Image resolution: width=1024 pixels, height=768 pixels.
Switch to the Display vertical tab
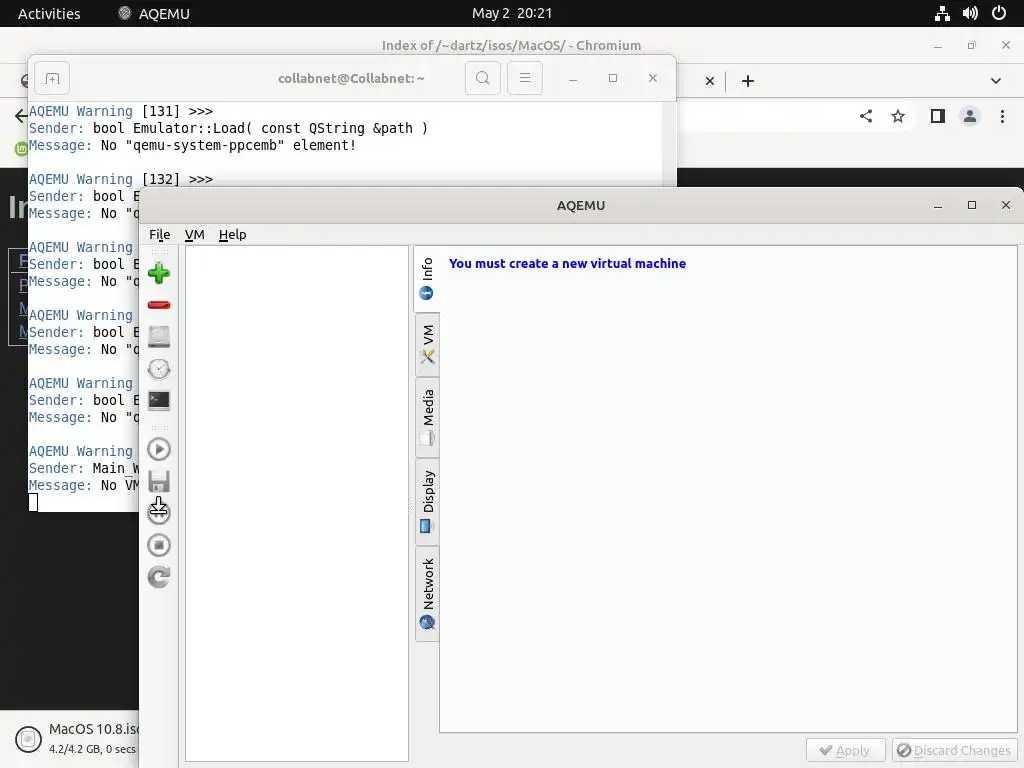[427, 502]
